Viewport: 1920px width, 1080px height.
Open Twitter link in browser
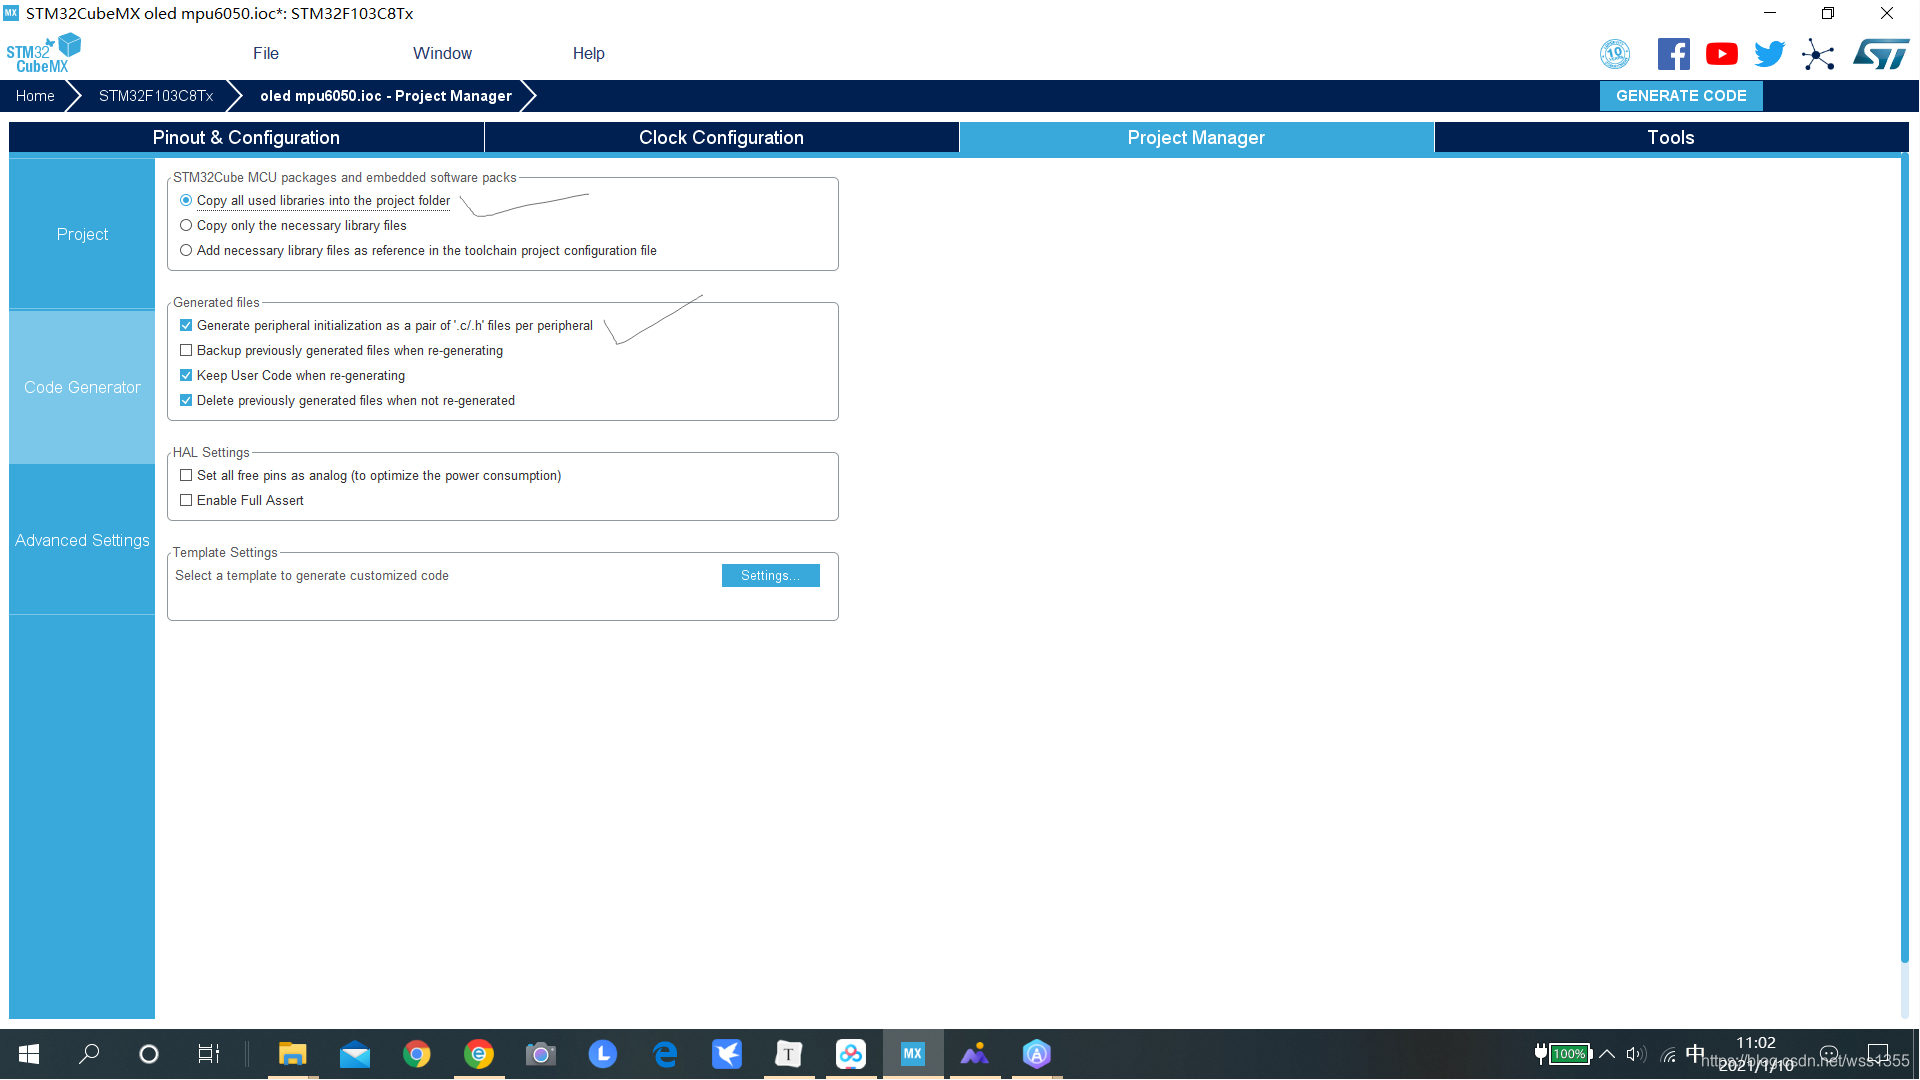pyautogui.click(x=1768, y=53)
